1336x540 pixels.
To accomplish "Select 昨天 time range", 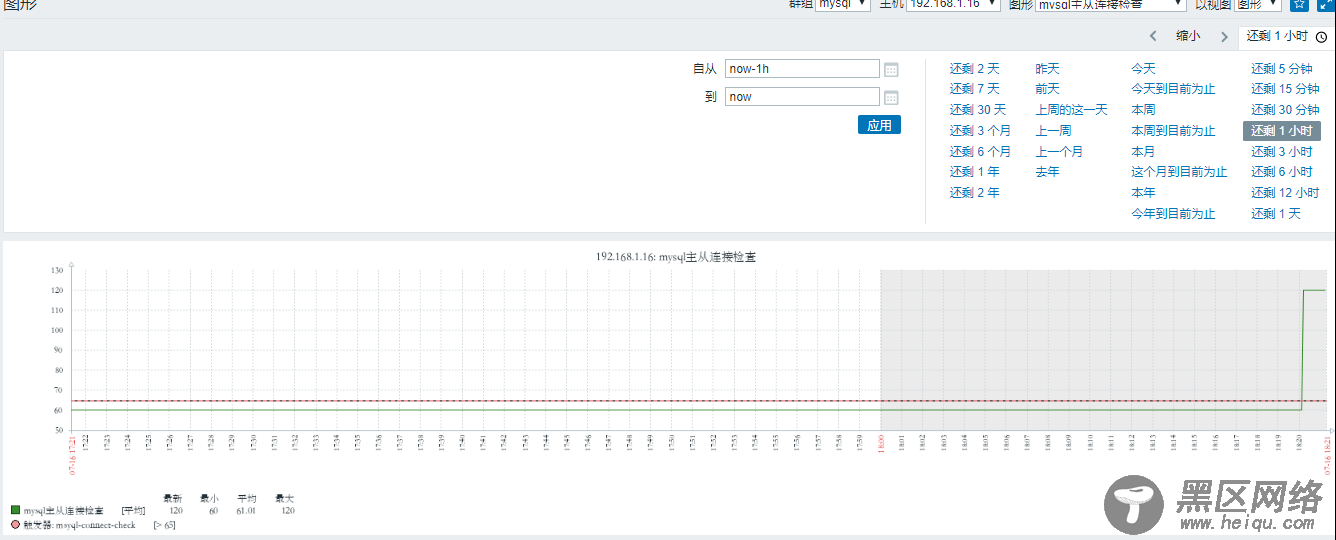I will 1047,69.
